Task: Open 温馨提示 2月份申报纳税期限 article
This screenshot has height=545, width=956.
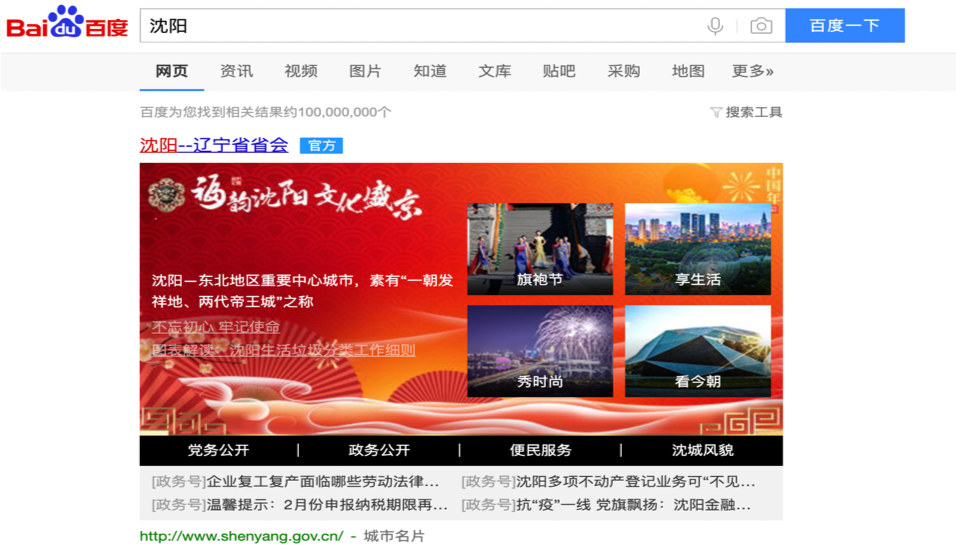Action: point(299,505)
